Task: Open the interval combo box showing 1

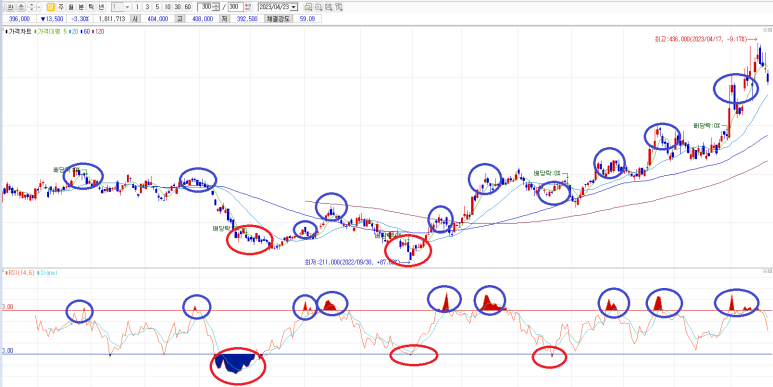Action: 121,7
